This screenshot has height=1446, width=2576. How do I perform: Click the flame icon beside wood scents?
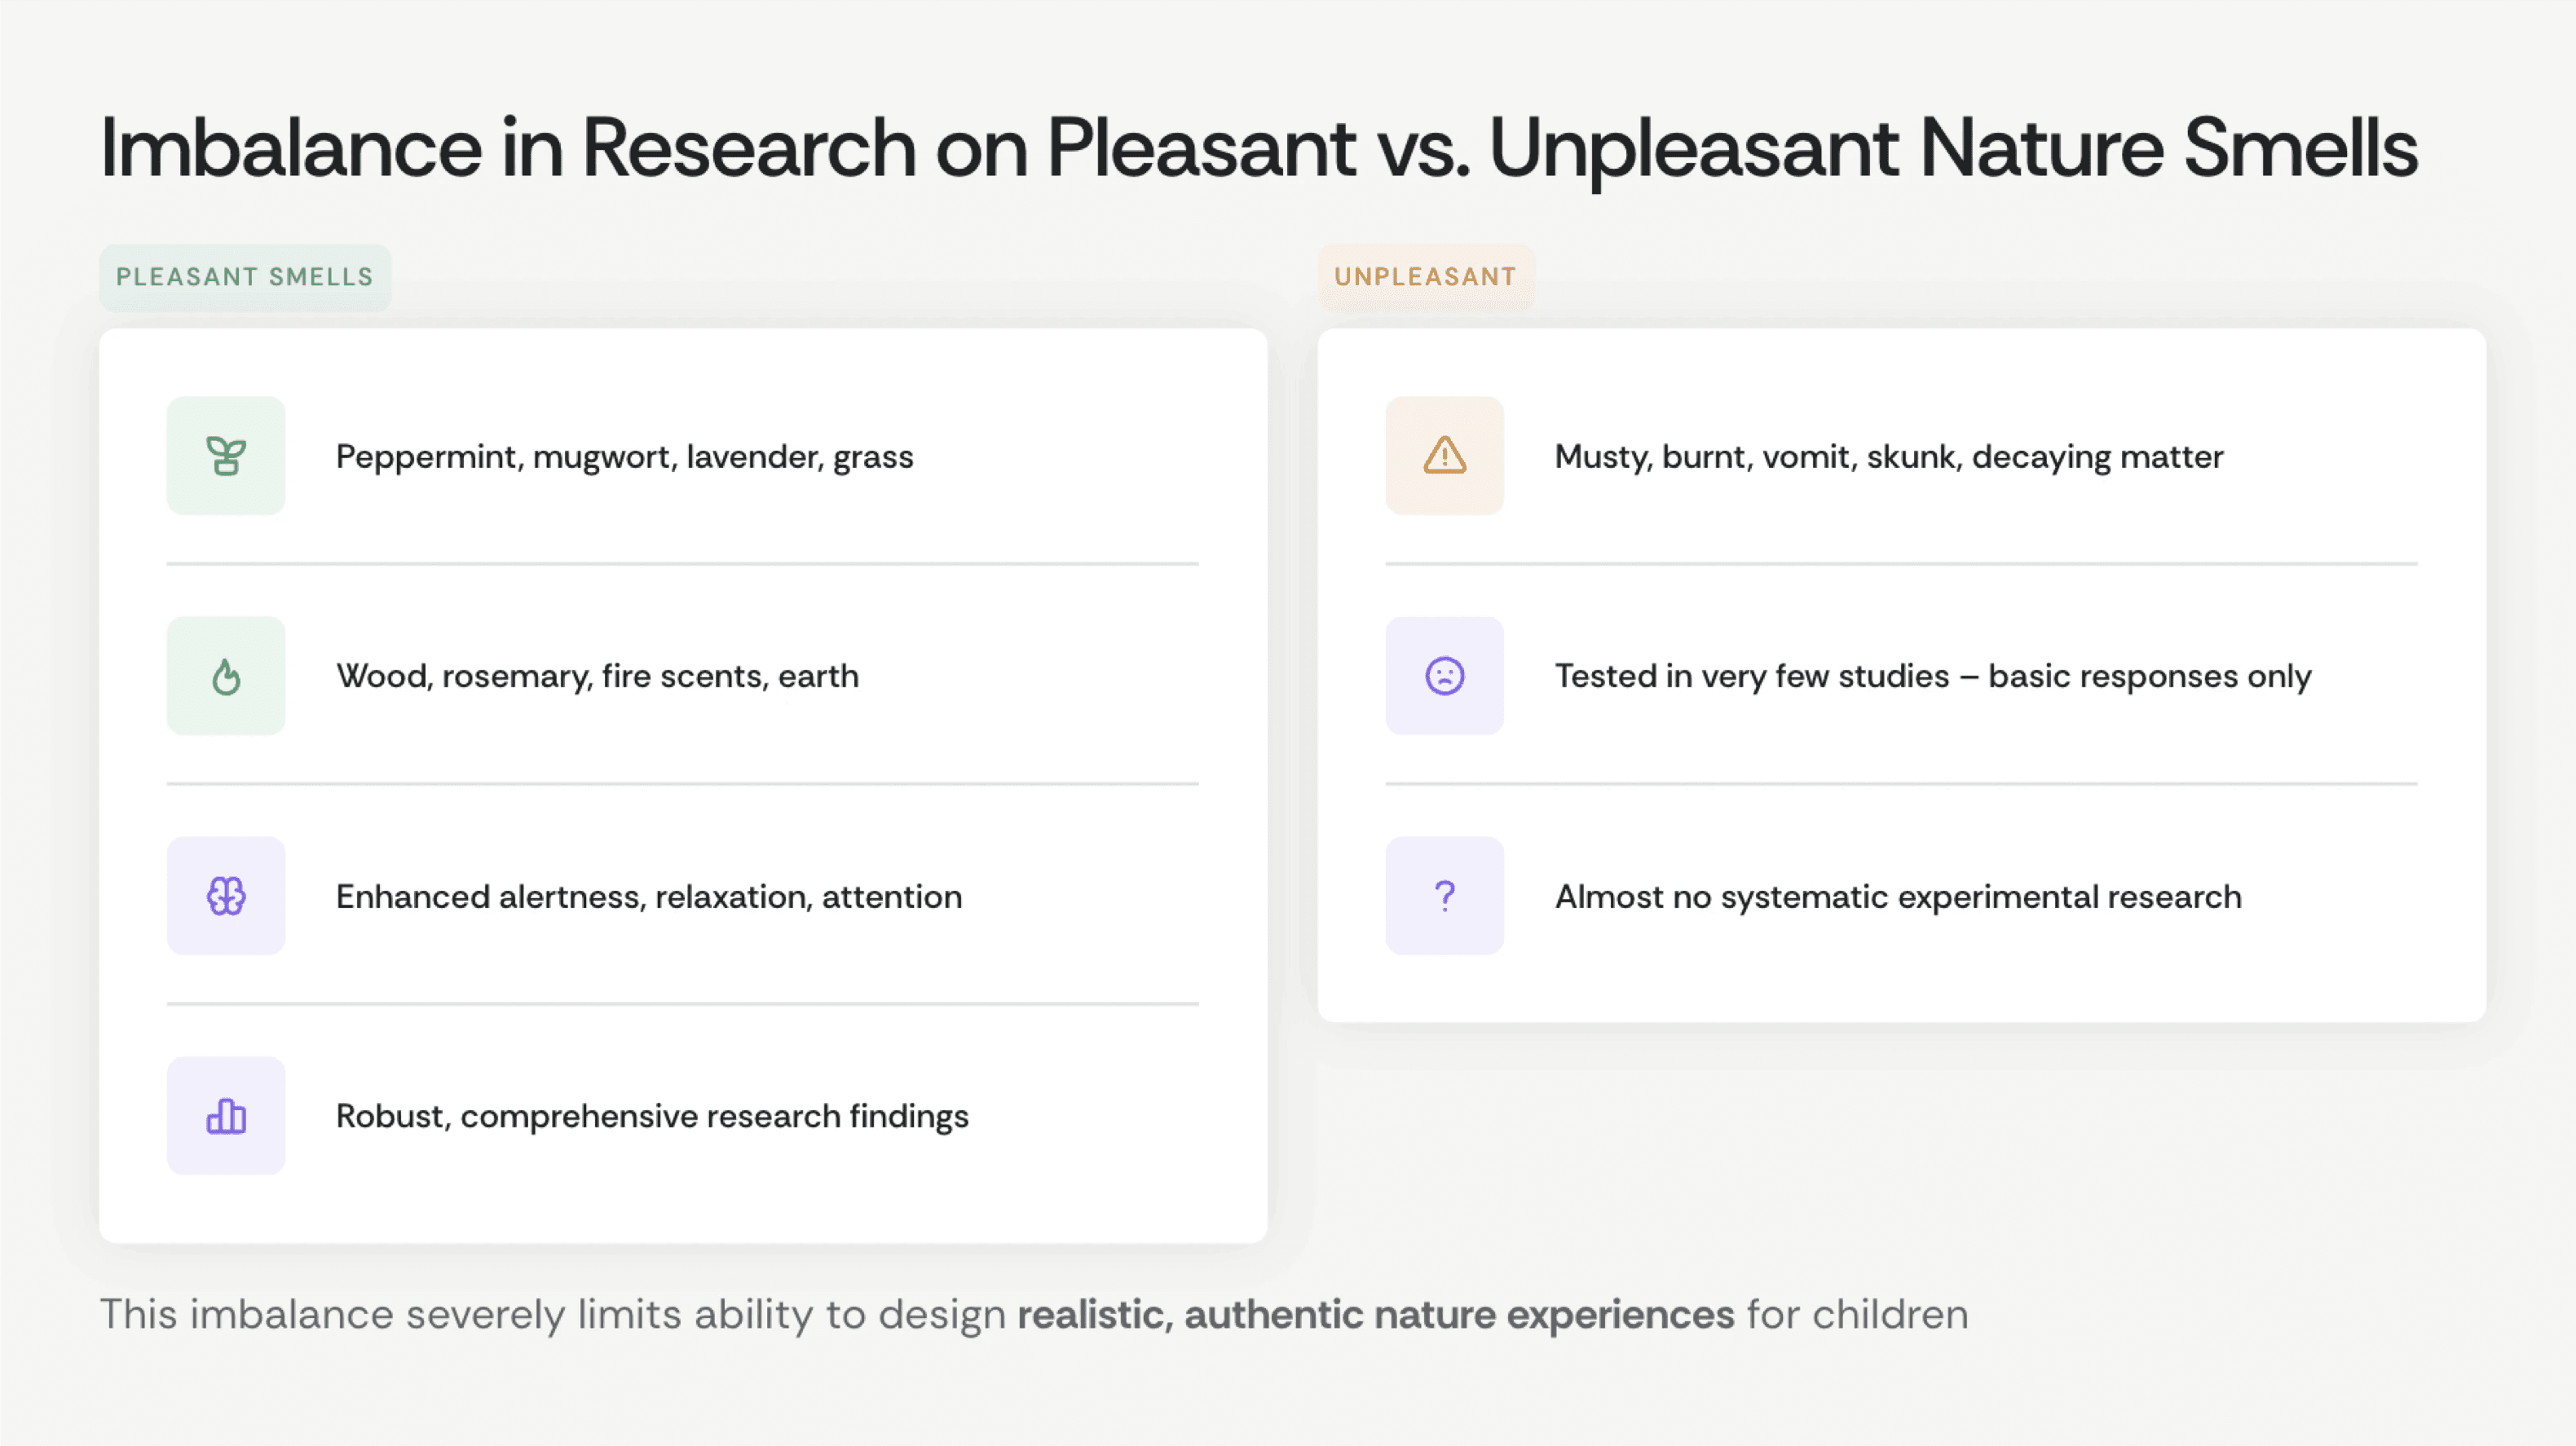pyautogui.click(x=226, y=676)
